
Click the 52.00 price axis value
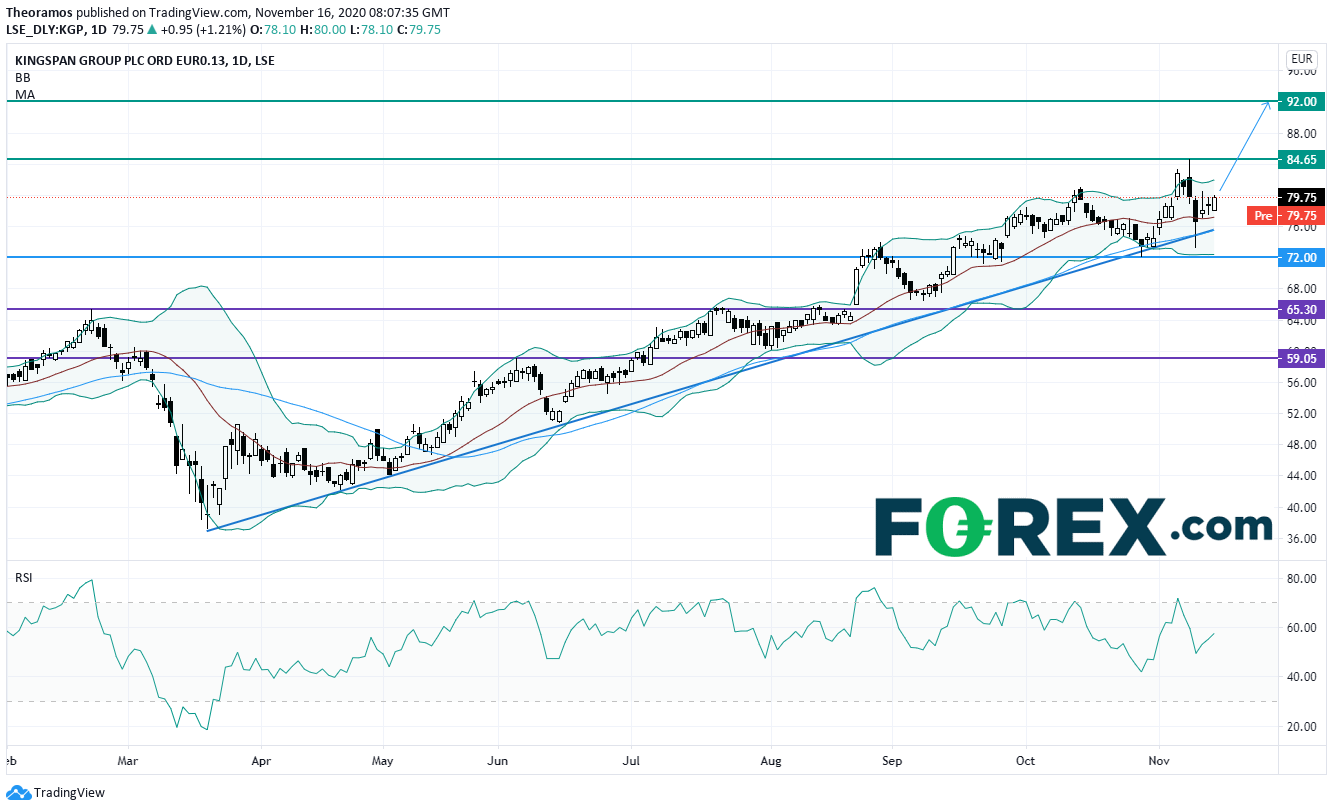[x=1300, y=414]
